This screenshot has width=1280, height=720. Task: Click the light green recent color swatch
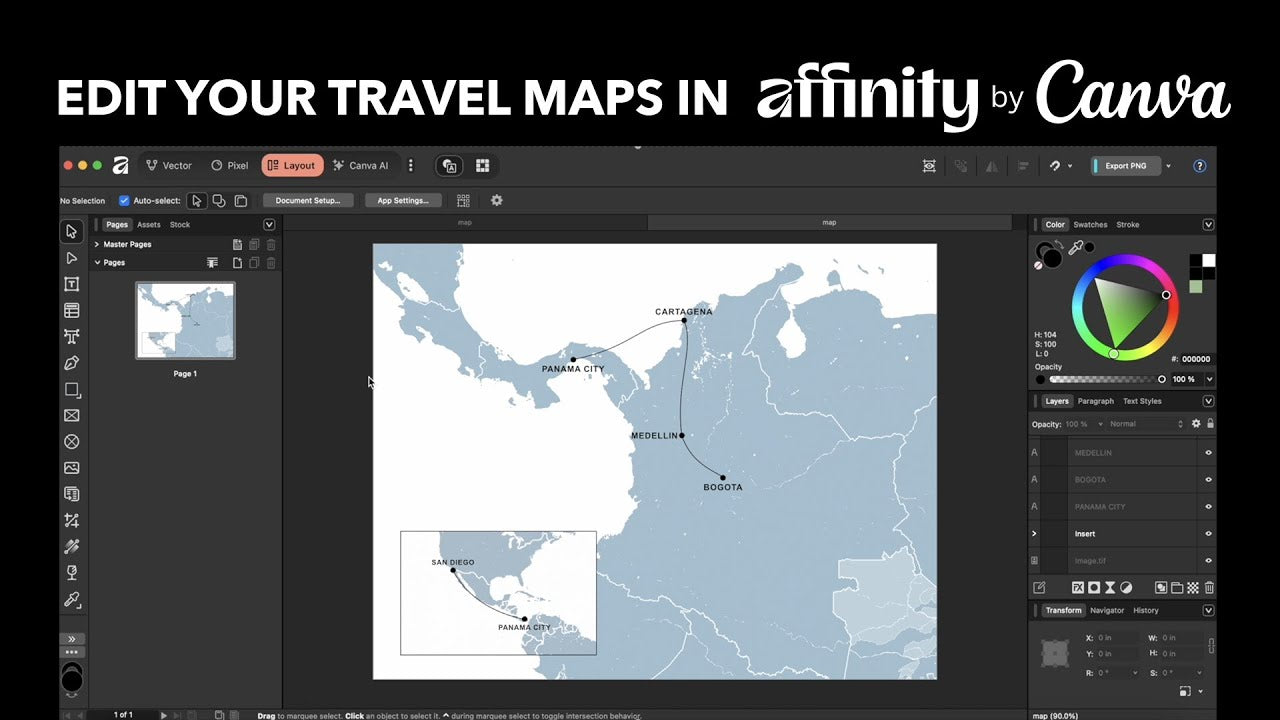pyautogui.click(x=1196, y=286)
